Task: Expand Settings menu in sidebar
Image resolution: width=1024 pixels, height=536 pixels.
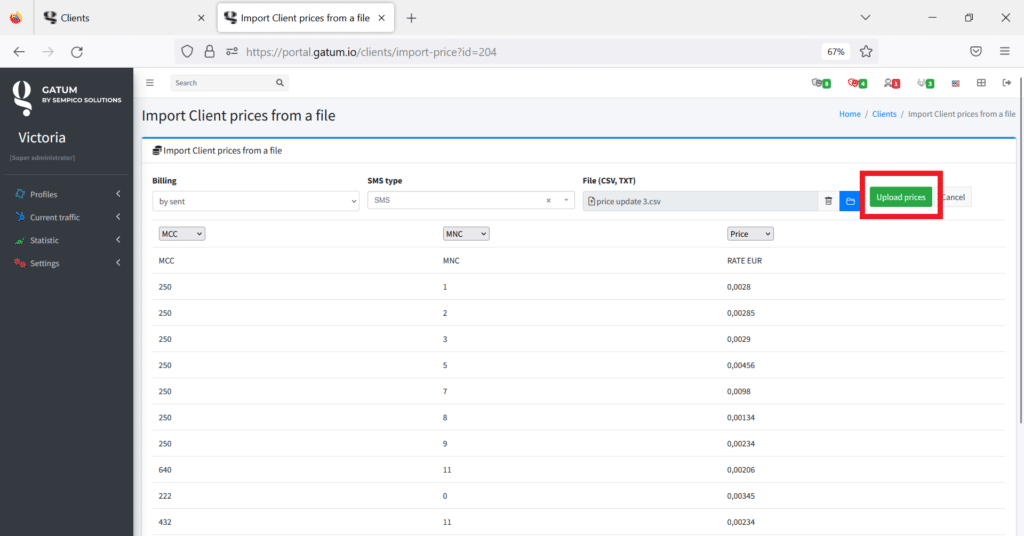Action: 67,263
